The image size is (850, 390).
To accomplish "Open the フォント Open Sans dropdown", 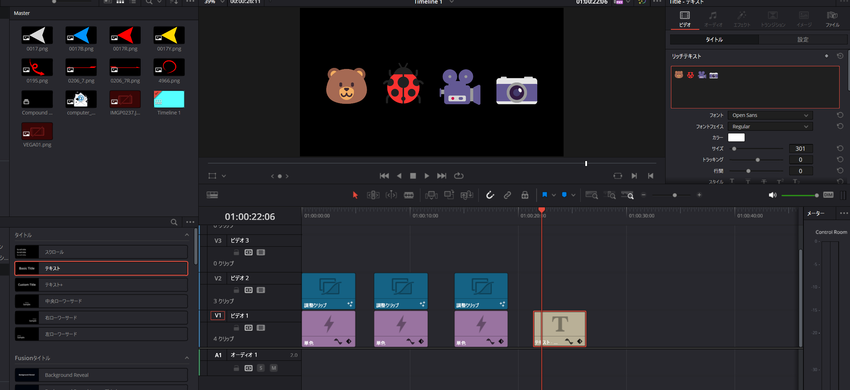I will tap(770, 115).
